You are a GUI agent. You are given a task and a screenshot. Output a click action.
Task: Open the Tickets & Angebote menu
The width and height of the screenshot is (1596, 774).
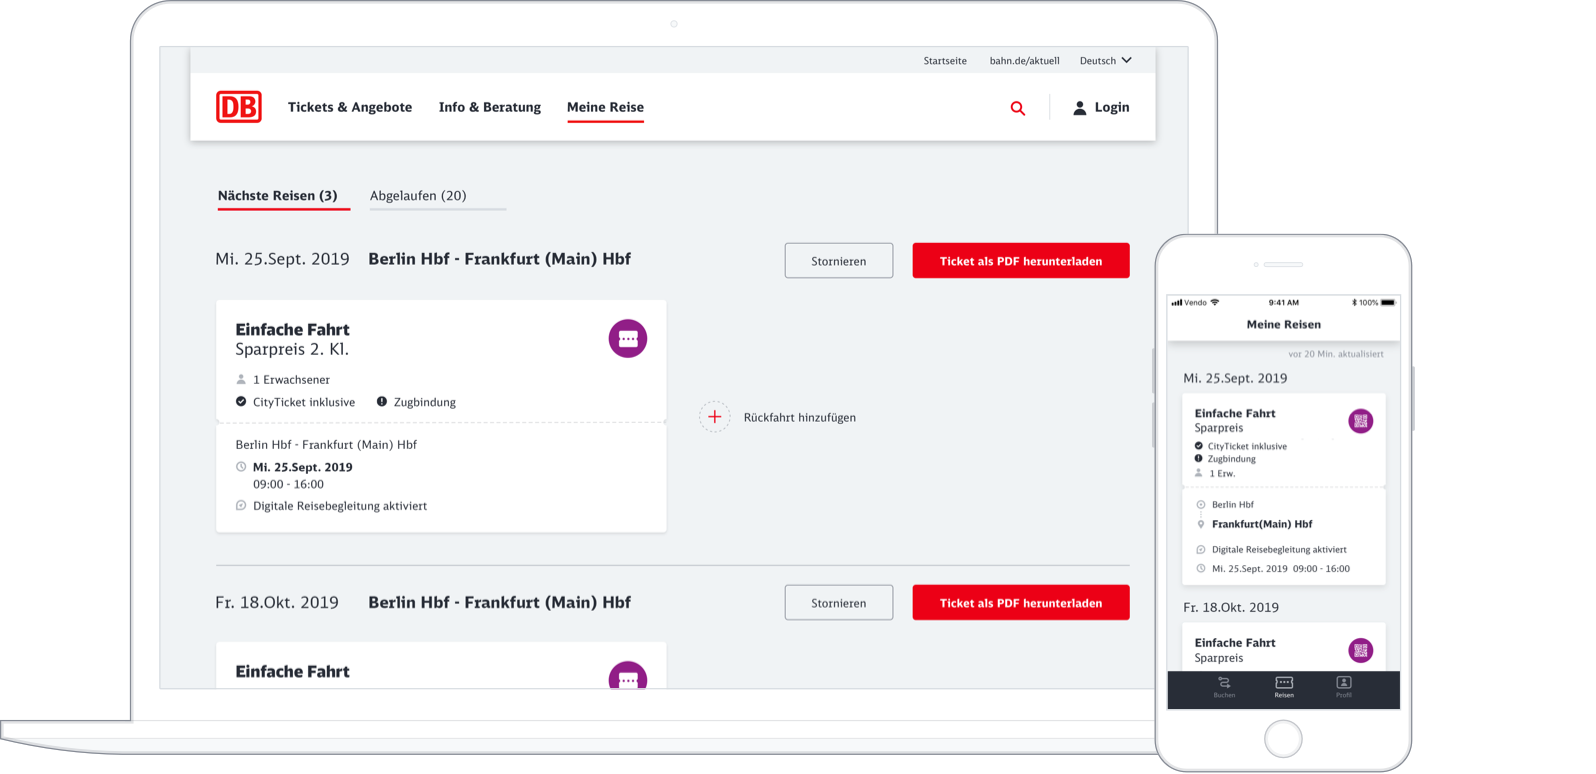[x=350, y=107]
